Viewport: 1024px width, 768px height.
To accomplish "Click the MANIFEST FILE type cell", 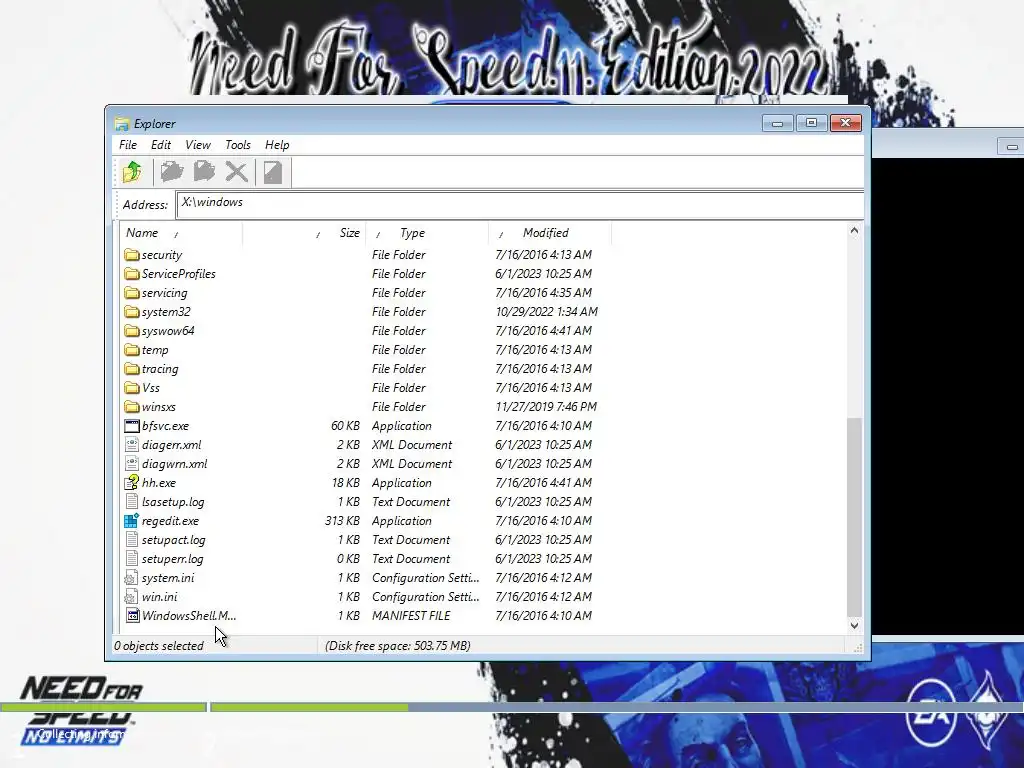I will 411,616.
